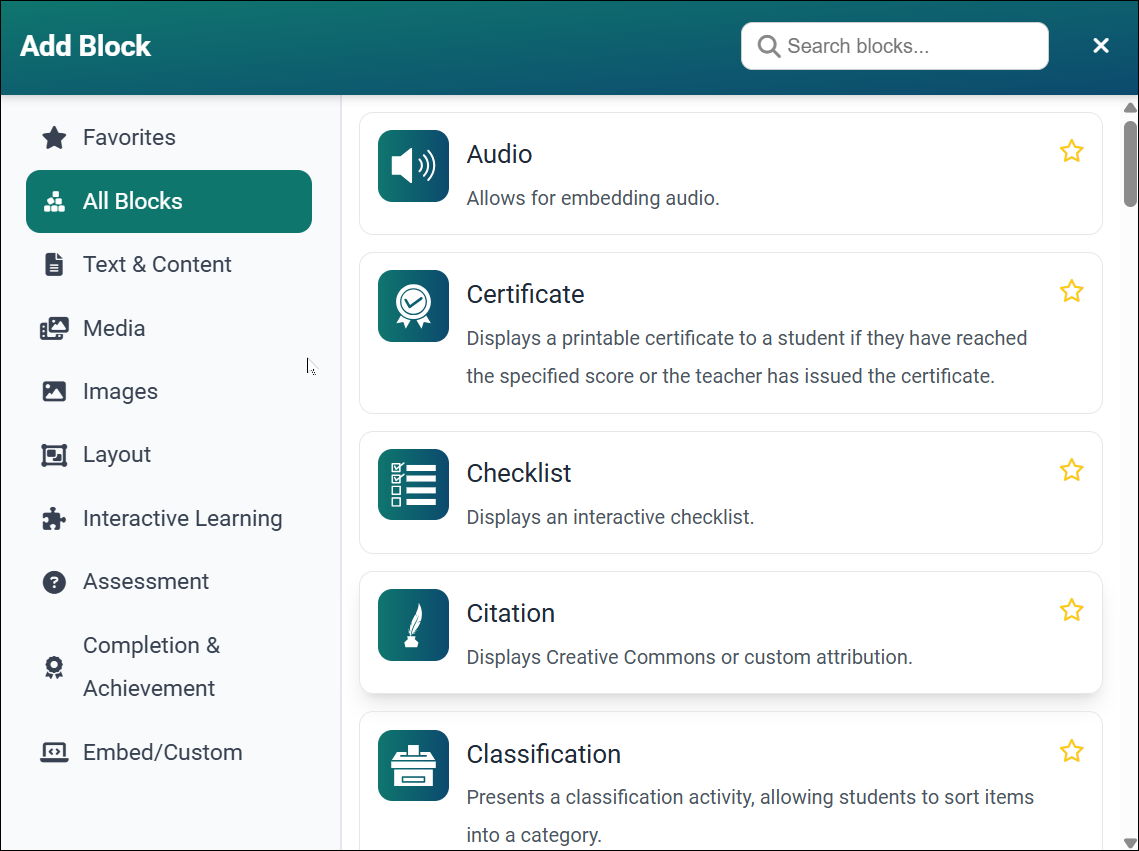Click the Citation quill icon

413,624
